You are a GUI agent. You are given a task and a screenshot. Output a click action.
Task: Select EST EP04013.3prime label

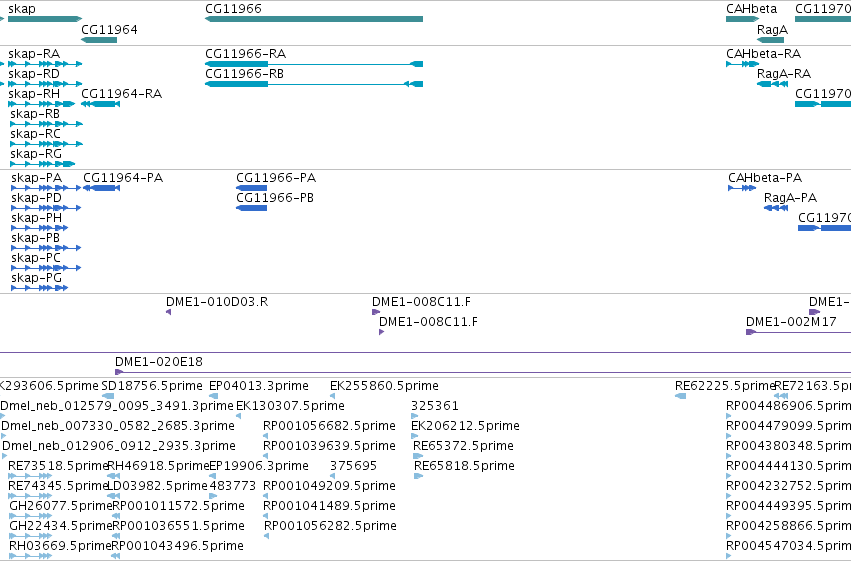click(x=259, y=386)
